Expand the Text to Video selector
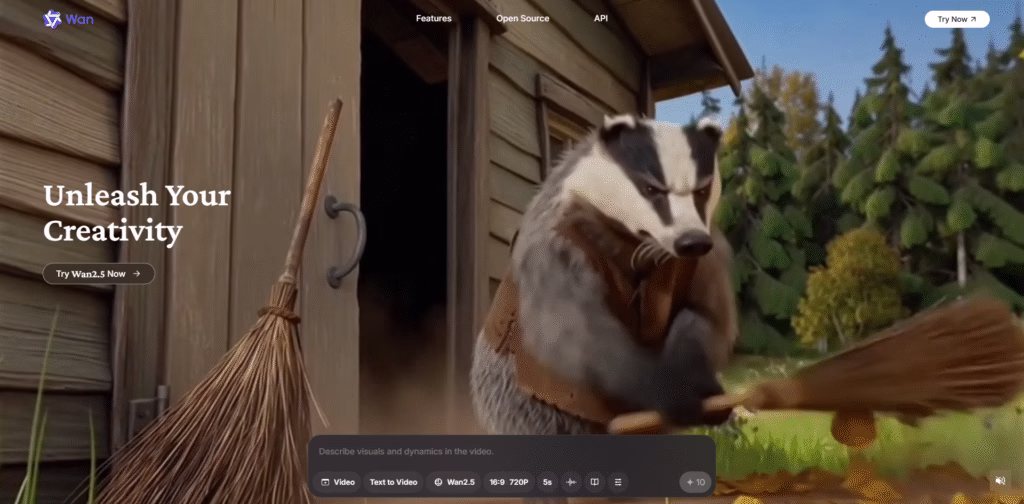Image resolution: width=1024 pixels, height=504 pixels. (393, 482)
